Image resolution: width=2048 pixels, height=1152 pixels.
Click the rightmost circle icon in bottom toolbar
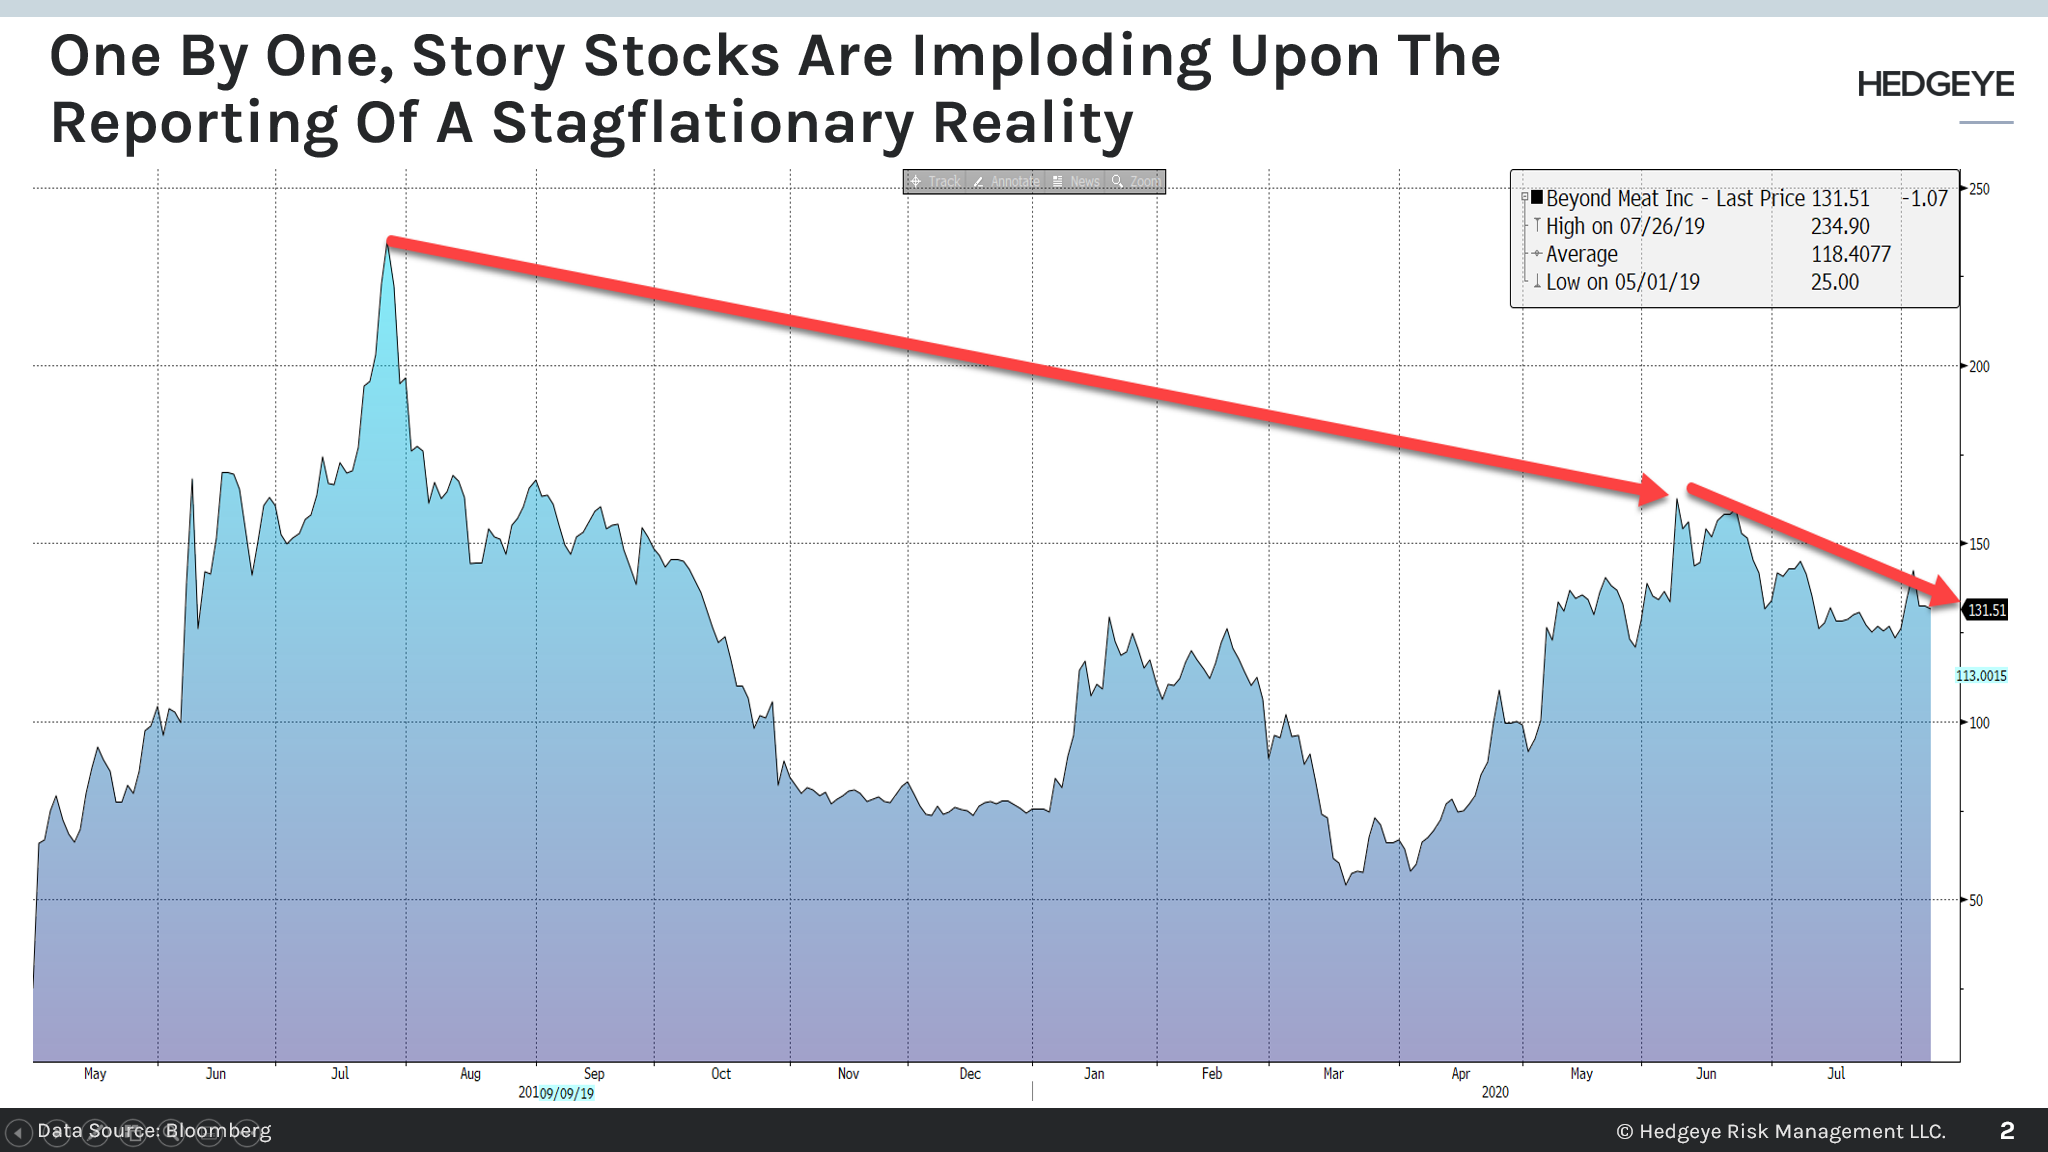point(248,1131)
